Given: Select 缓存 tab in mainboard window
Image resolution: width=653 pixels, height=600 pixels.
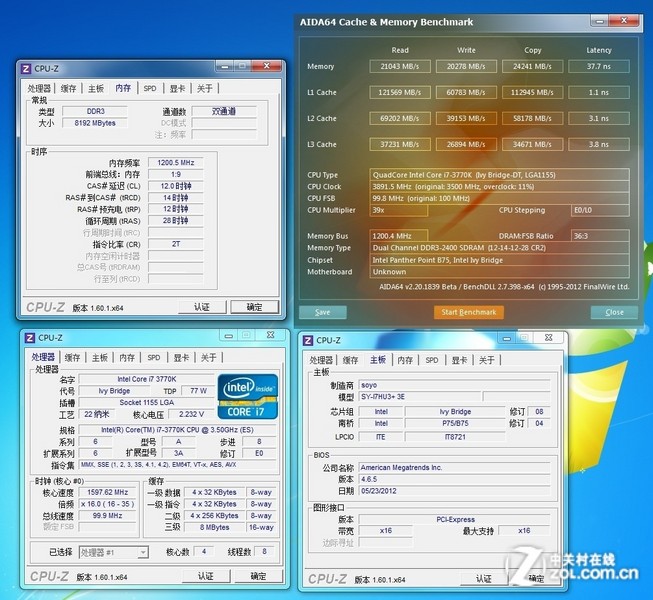Looking at the screenshot, I should point(350,360).
